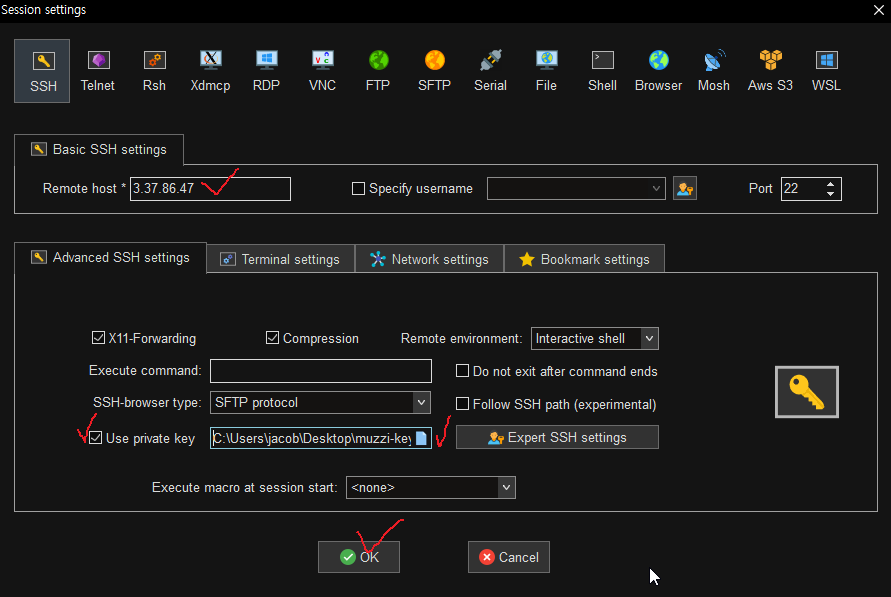The image size is (891, 597).
Task: Switch to the SFTP session type
Action: click(x=434, y=71)
